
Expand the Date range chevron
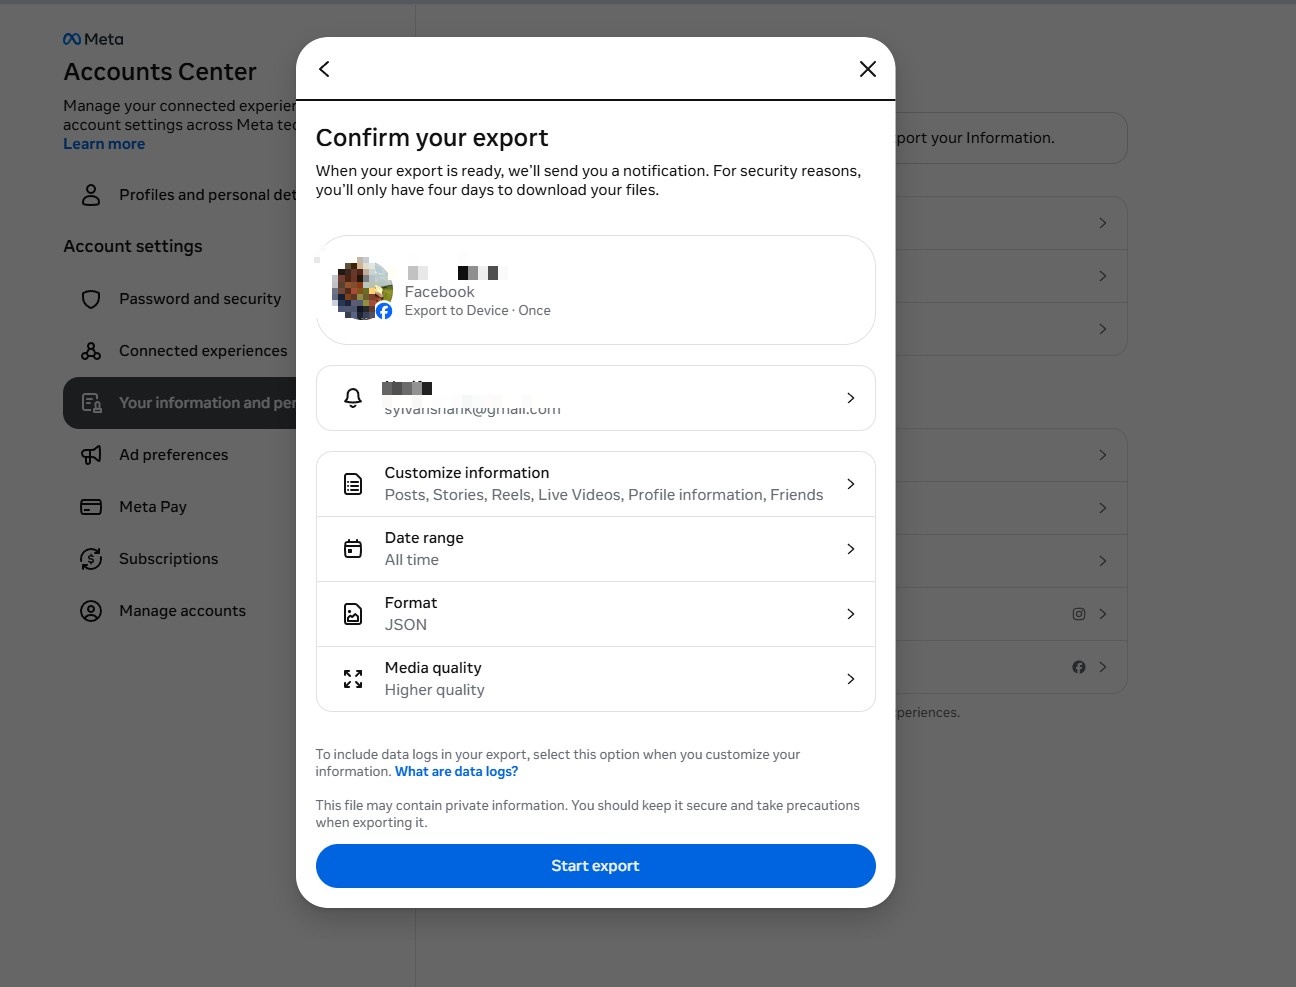[x=851, y=549]
